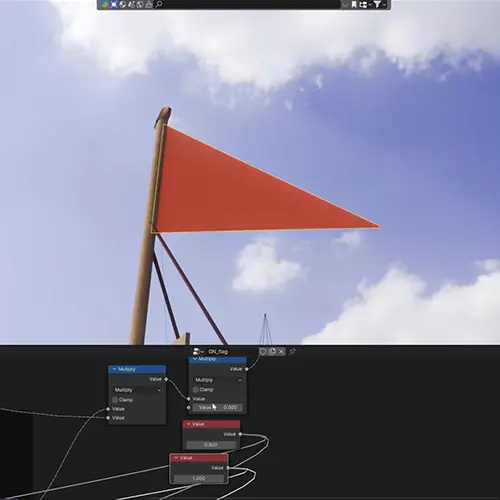Click the blue highlighted display mode icon in top bar
The height and width of the screenshot is (500, 500).
[114, 4]
